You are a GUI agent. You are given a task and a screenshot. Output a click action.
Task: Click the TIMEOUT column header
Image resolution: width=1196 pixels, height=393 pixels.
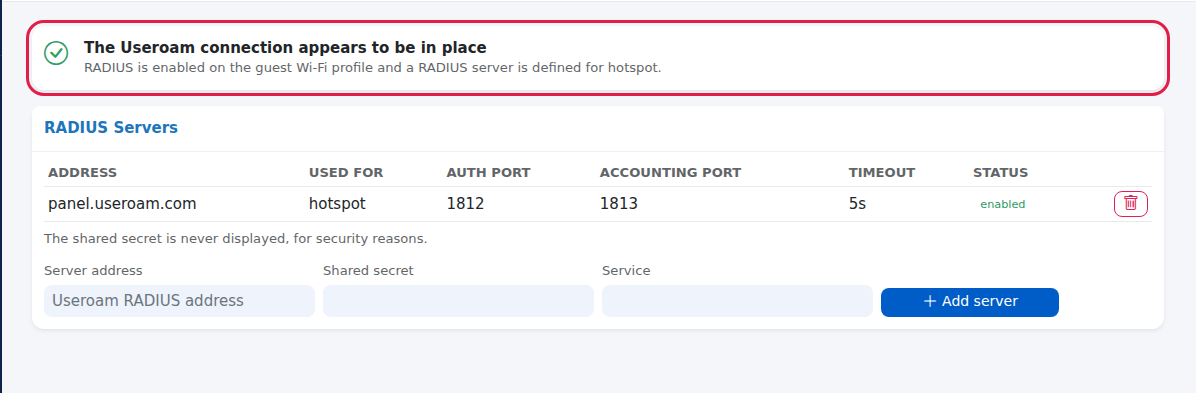point(882,172)
